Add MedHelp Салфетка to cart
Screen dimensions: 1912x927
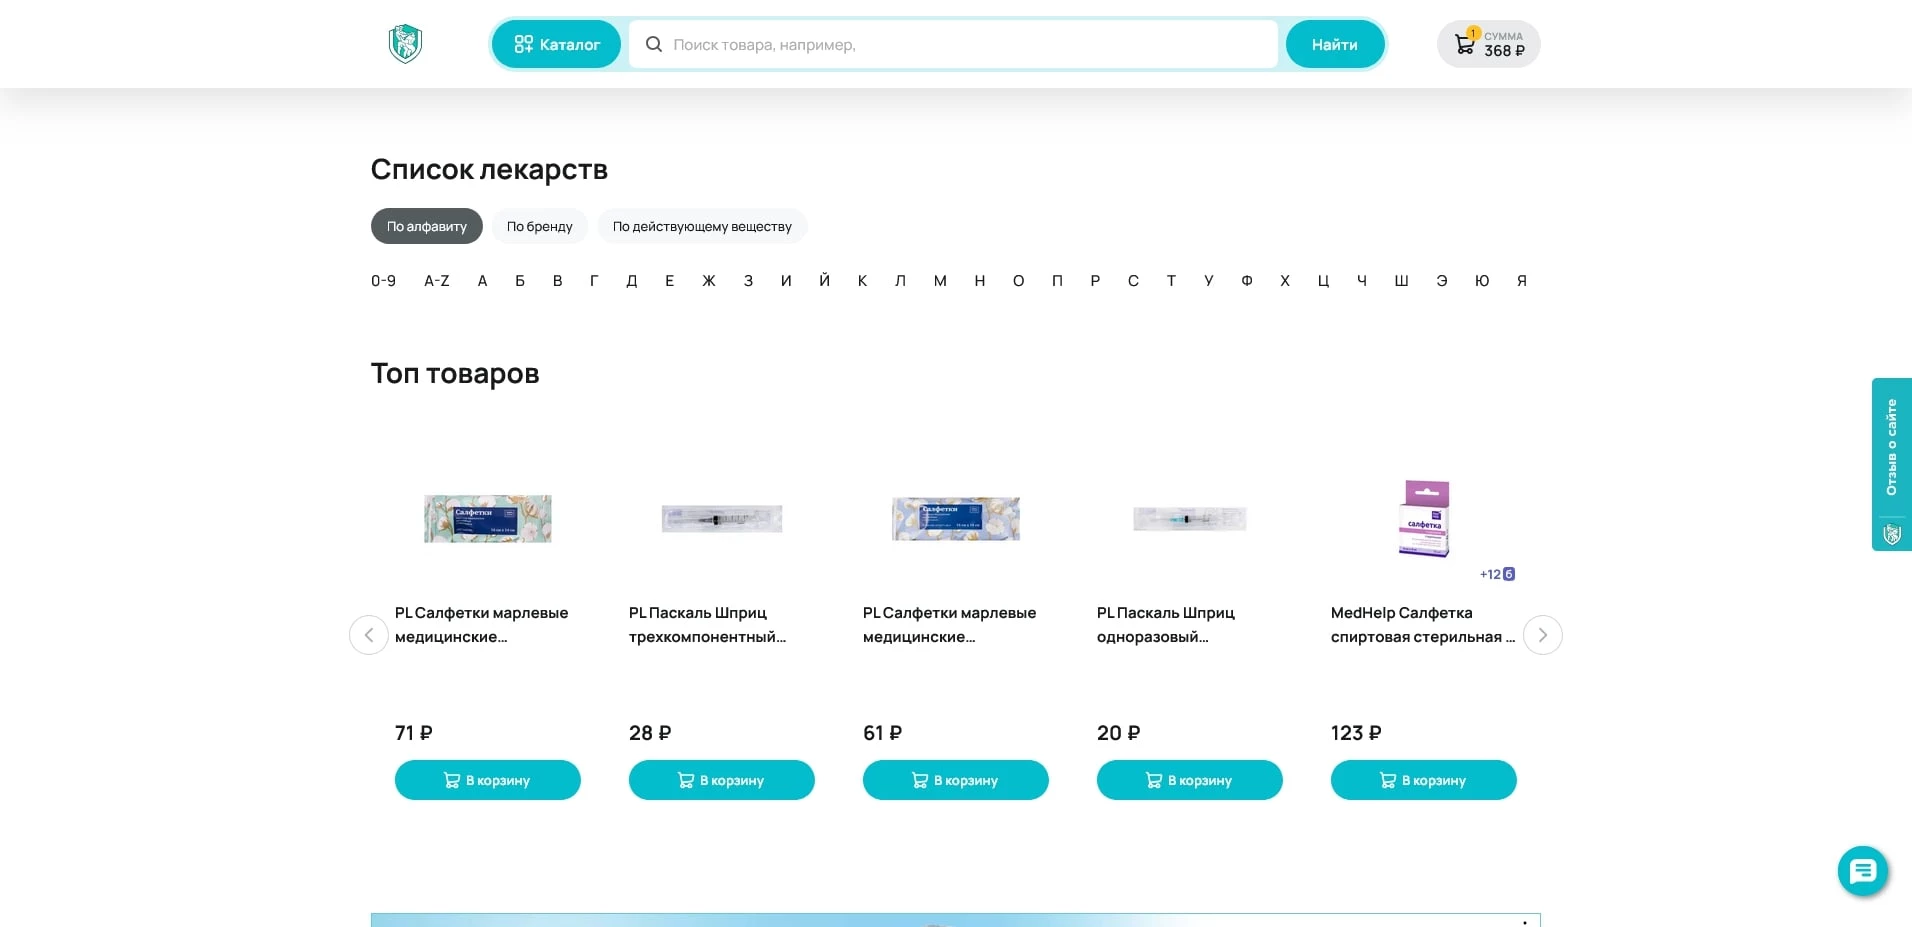coord(1423,780)
